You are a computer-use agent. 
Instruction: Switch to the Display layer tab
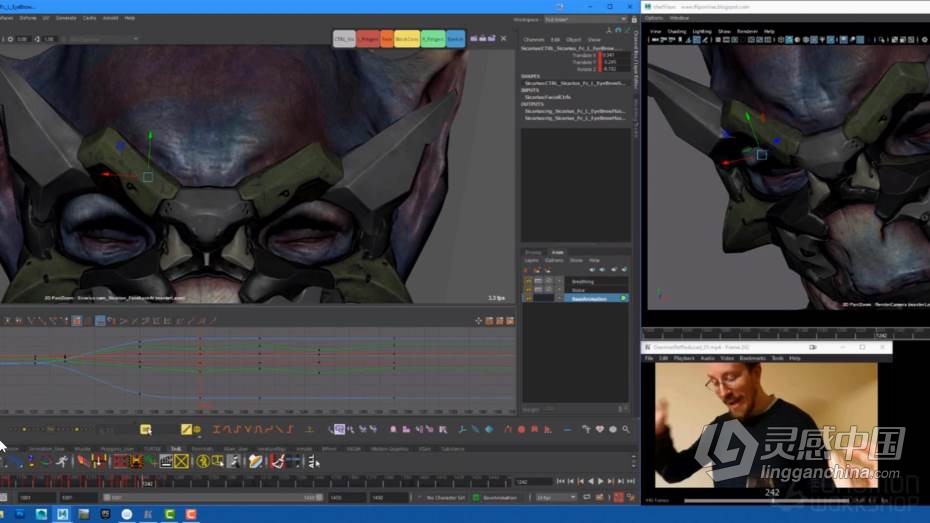click(x=533, y=252)
